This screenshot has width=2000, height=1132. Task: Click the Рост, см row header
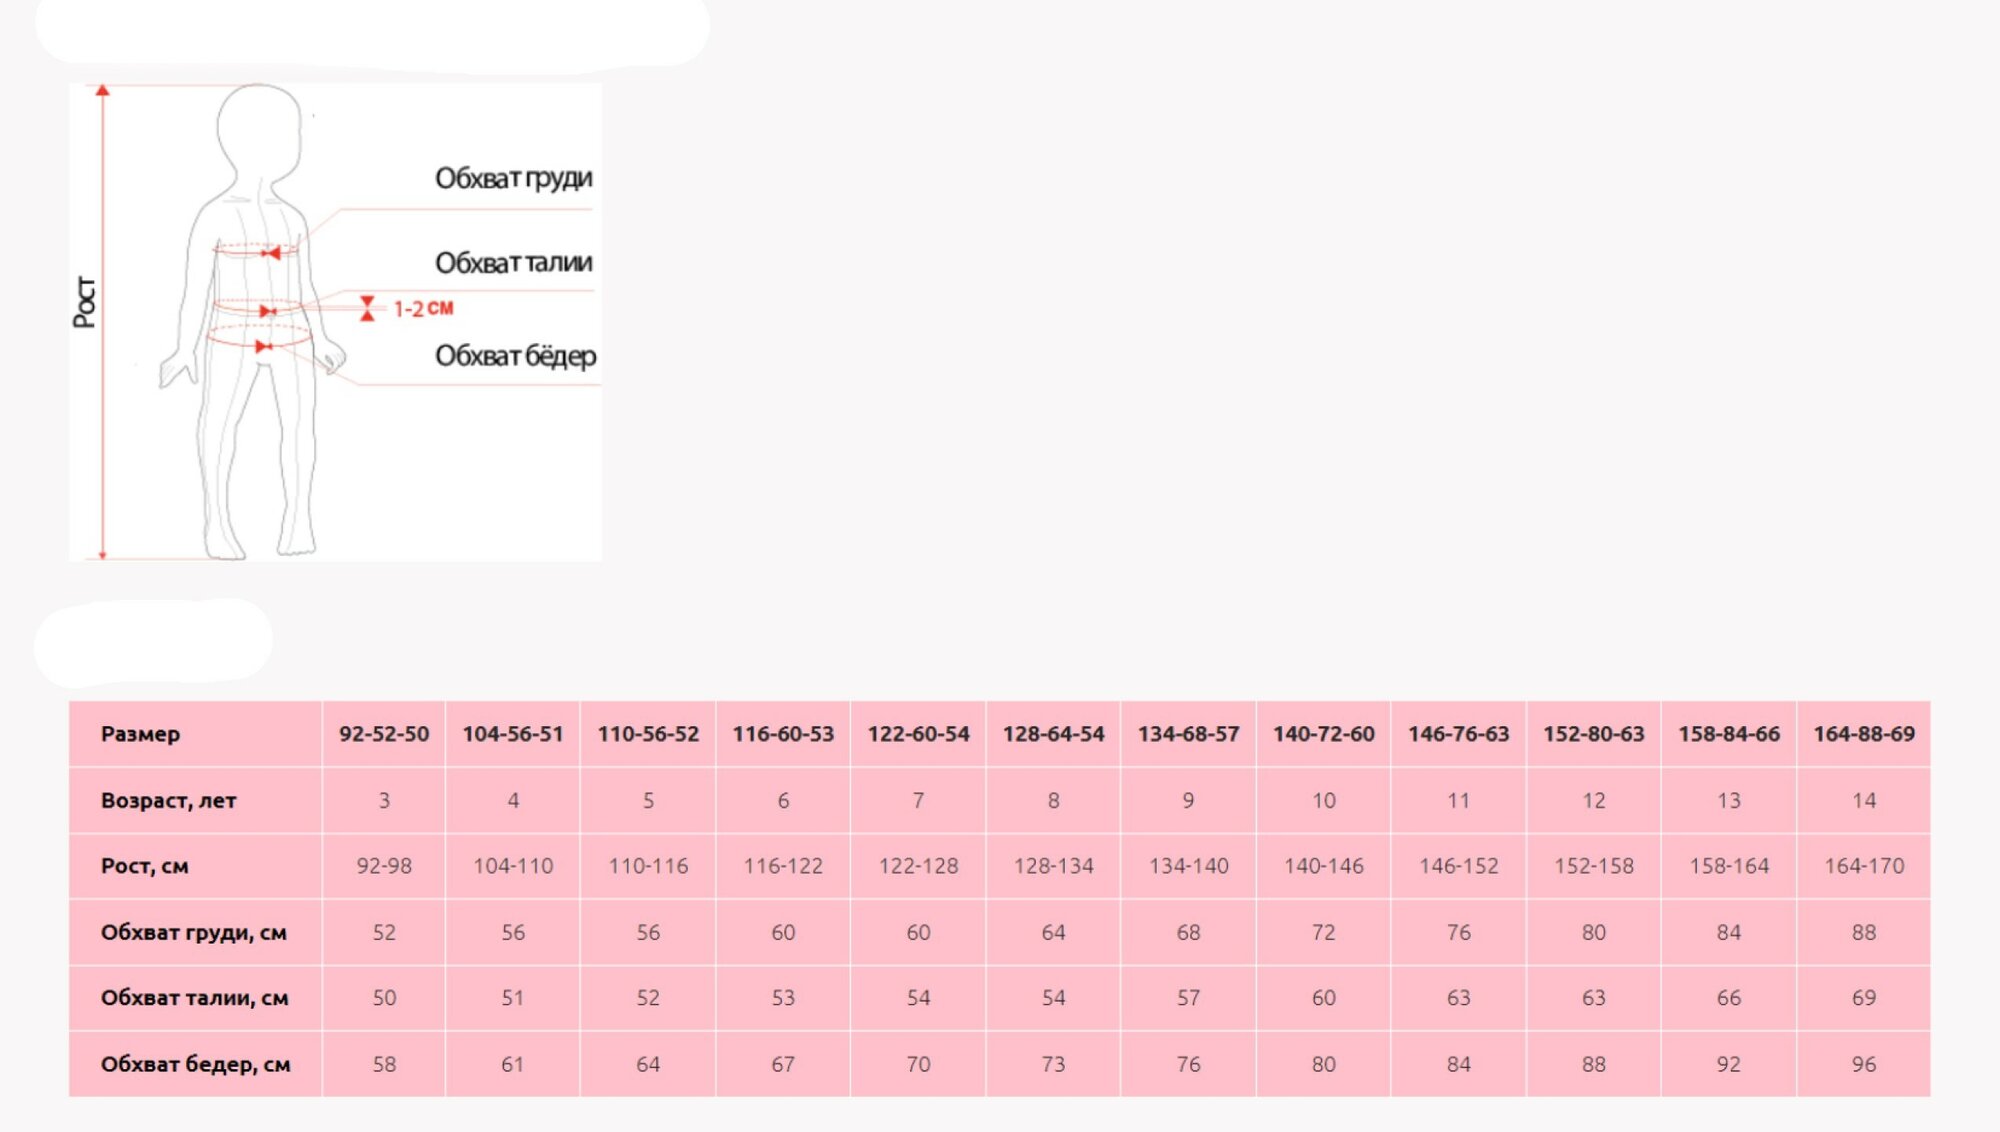[144, 866]
